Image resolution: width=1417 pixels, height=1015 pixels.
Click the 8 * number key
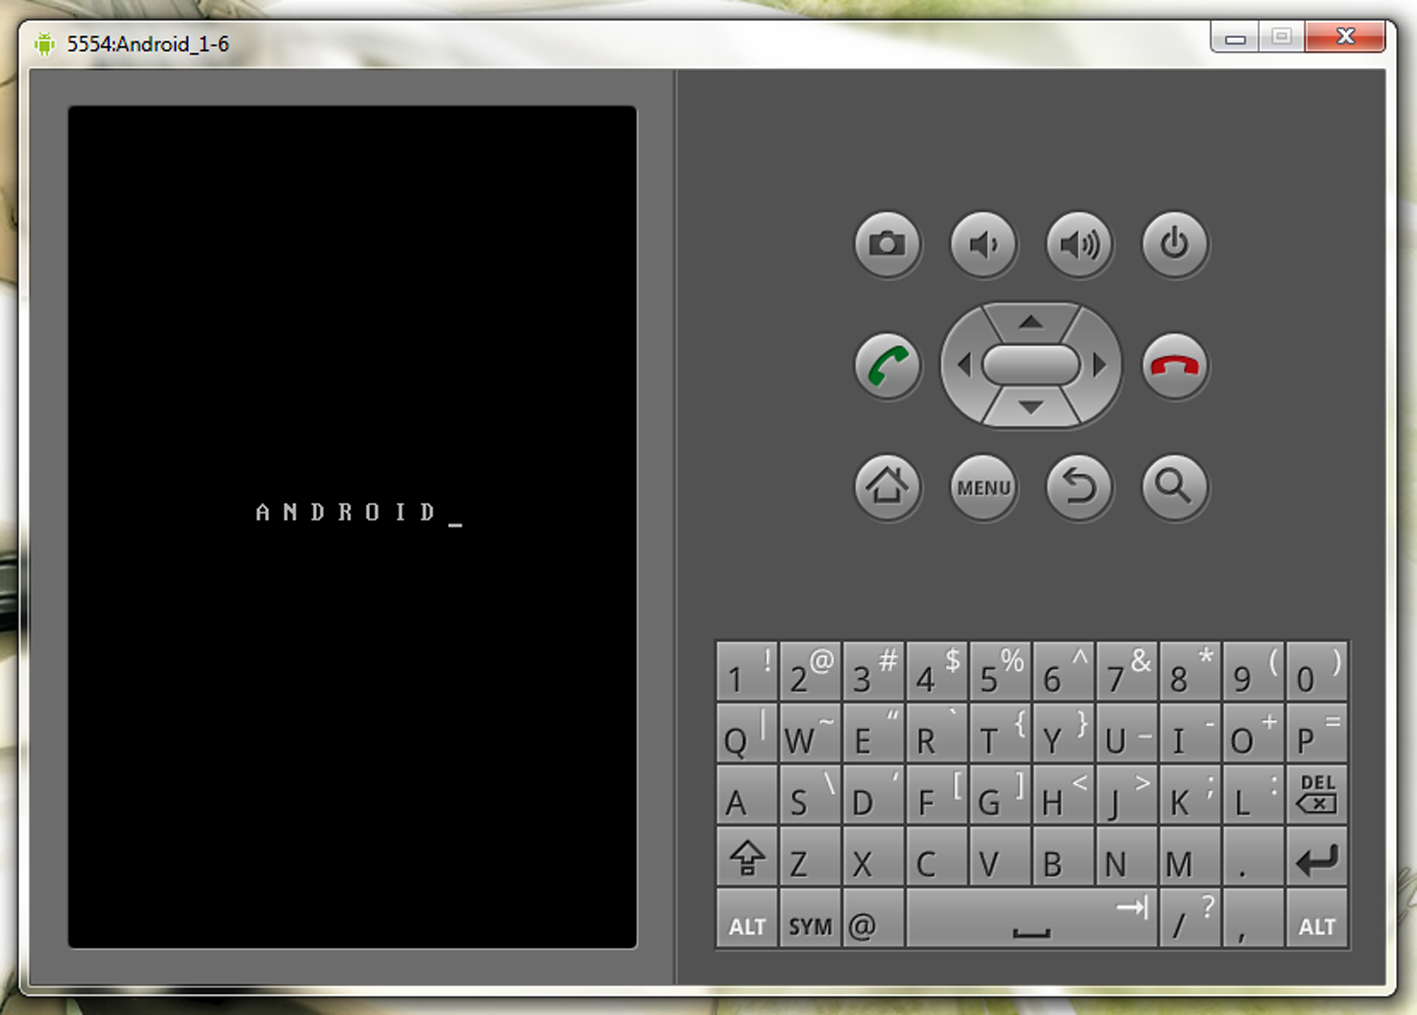(x=1190, y=671)
